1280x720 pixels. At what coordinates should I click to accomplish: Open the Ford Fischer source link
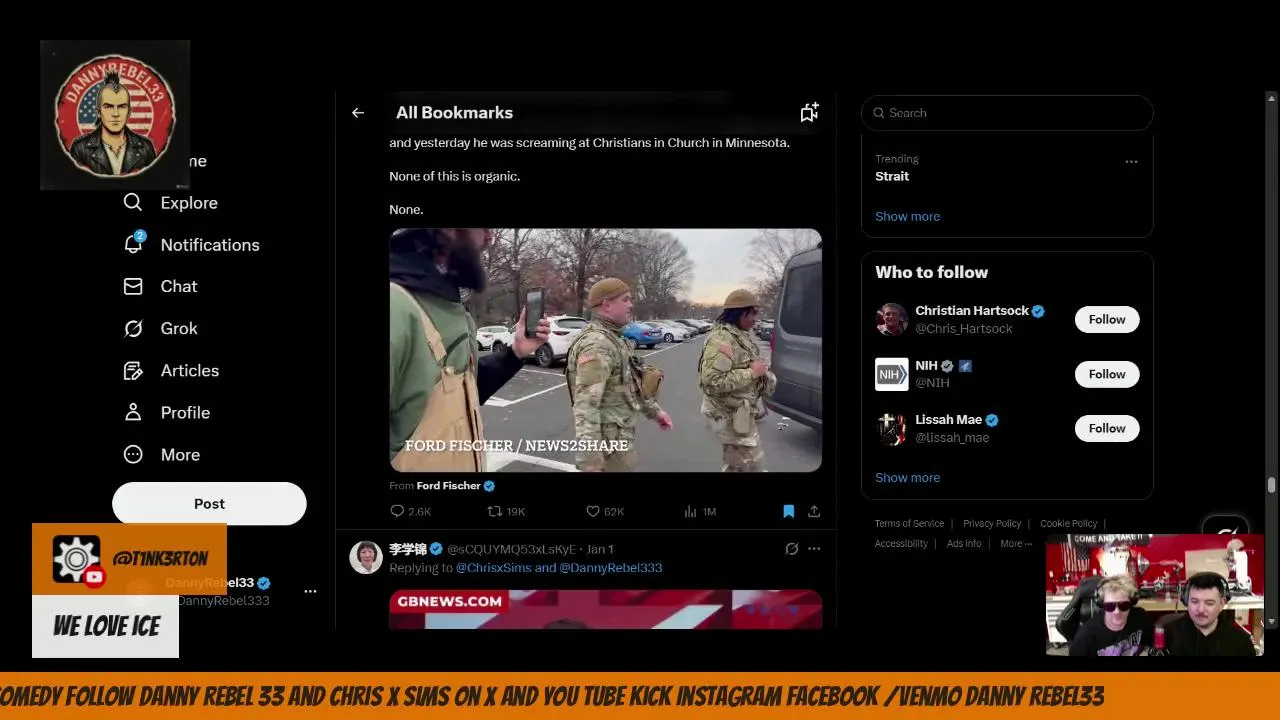click(449, 485)
